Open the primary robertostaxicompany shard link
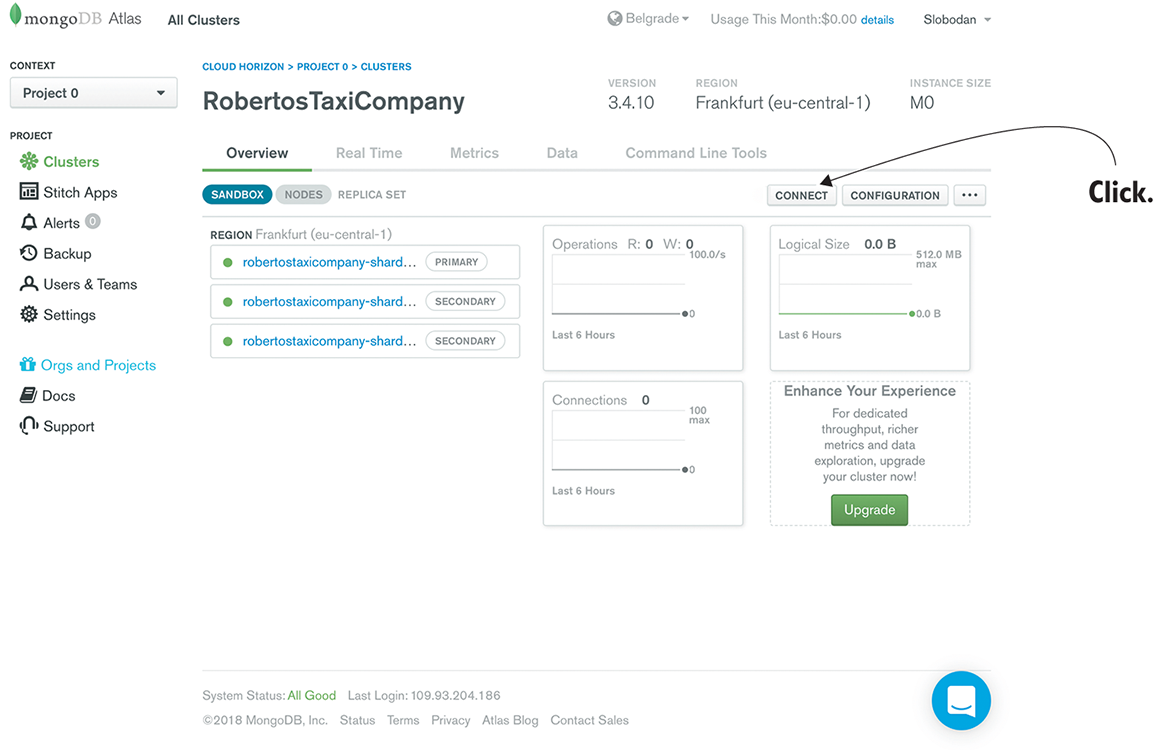The height and width of the screenshot is (750, 1154). pyautogui.click(x=329, y=262)
